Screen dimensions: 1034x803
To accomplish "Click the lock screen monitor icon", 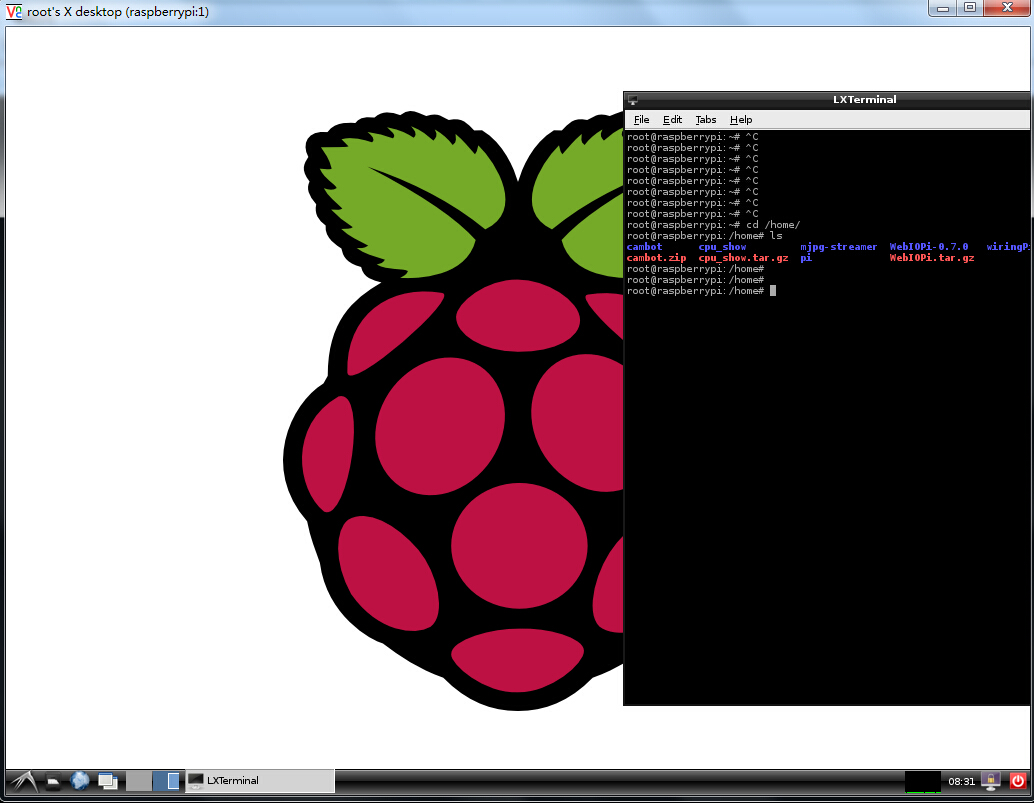I will pos(990,781).
